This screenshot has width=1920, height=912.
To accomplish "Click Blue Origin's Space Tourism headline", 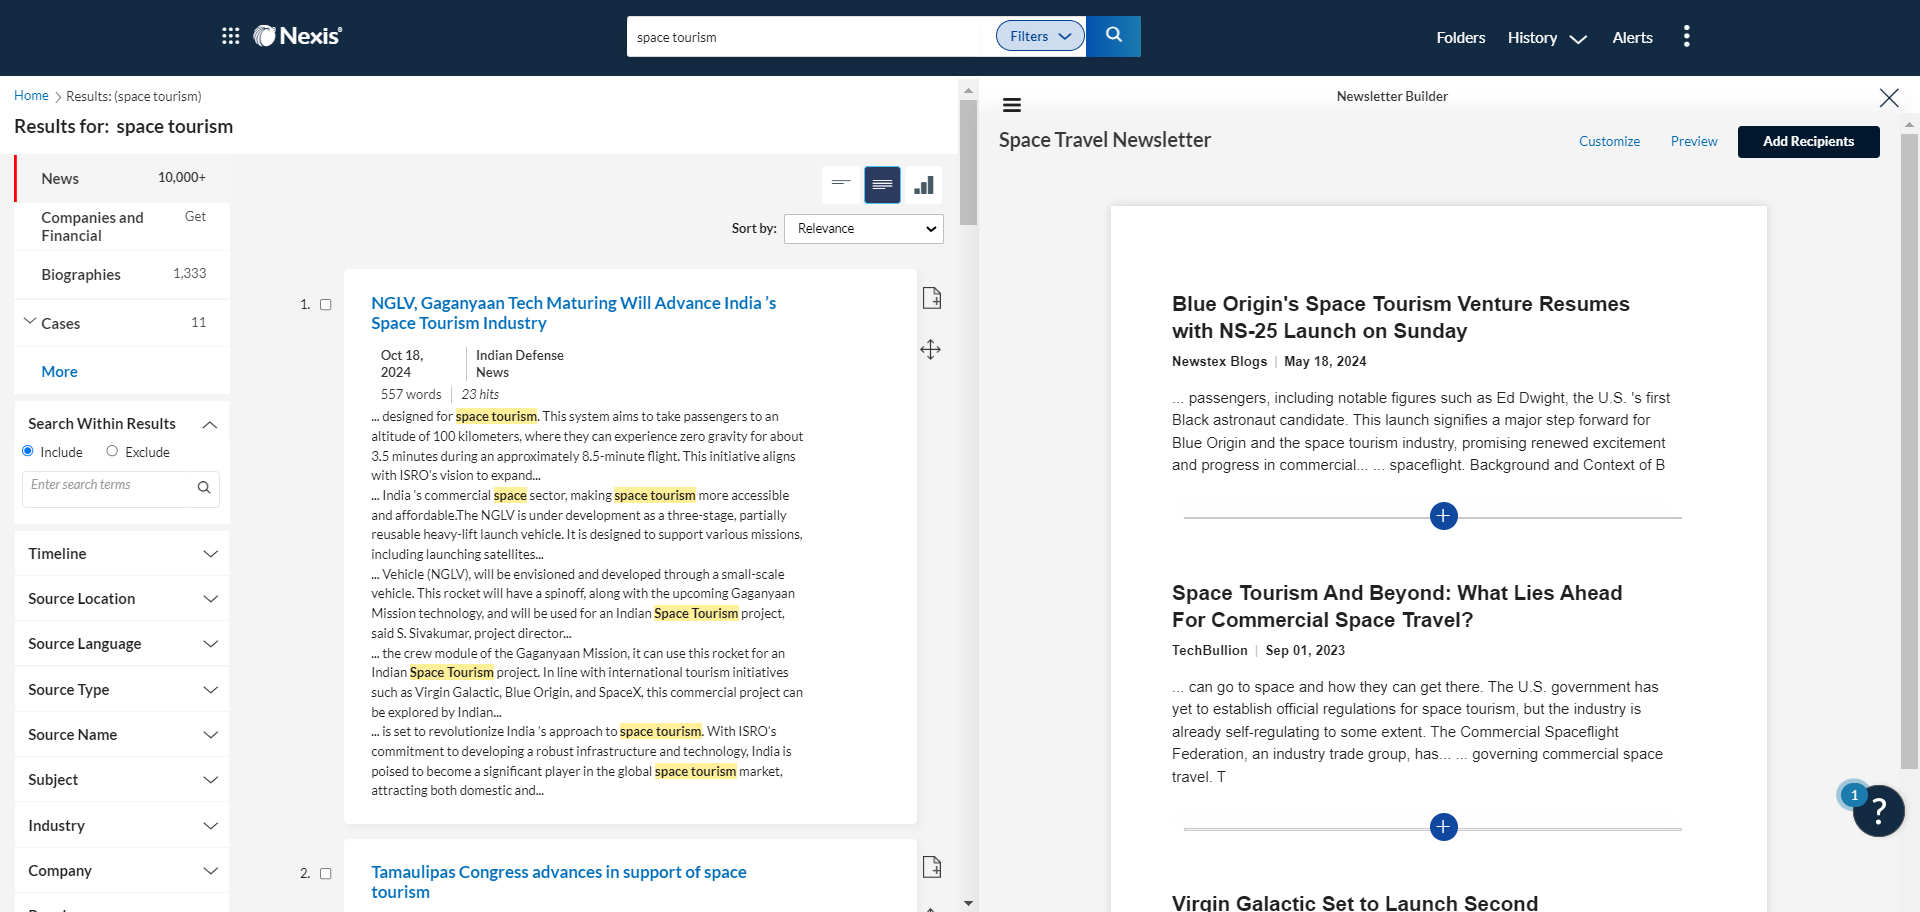I will pos(1400,317).
